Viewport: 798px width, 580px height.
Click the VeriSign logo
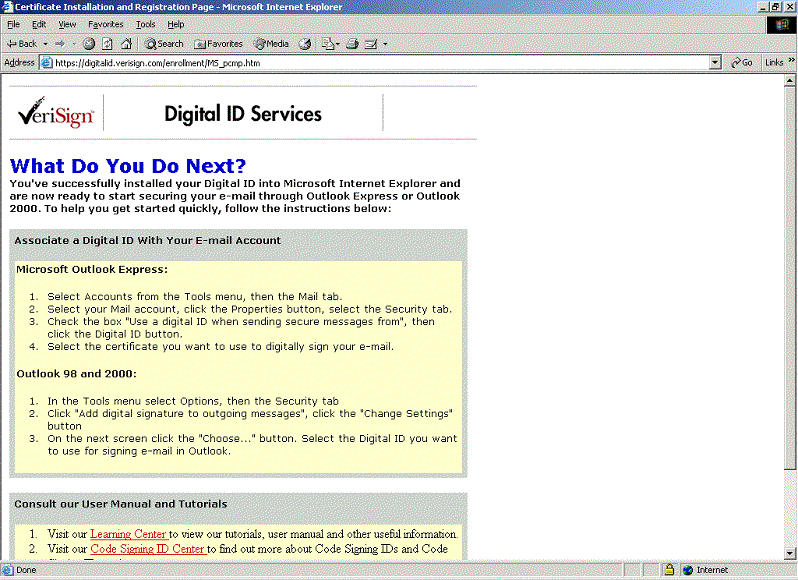click(56, 113)
